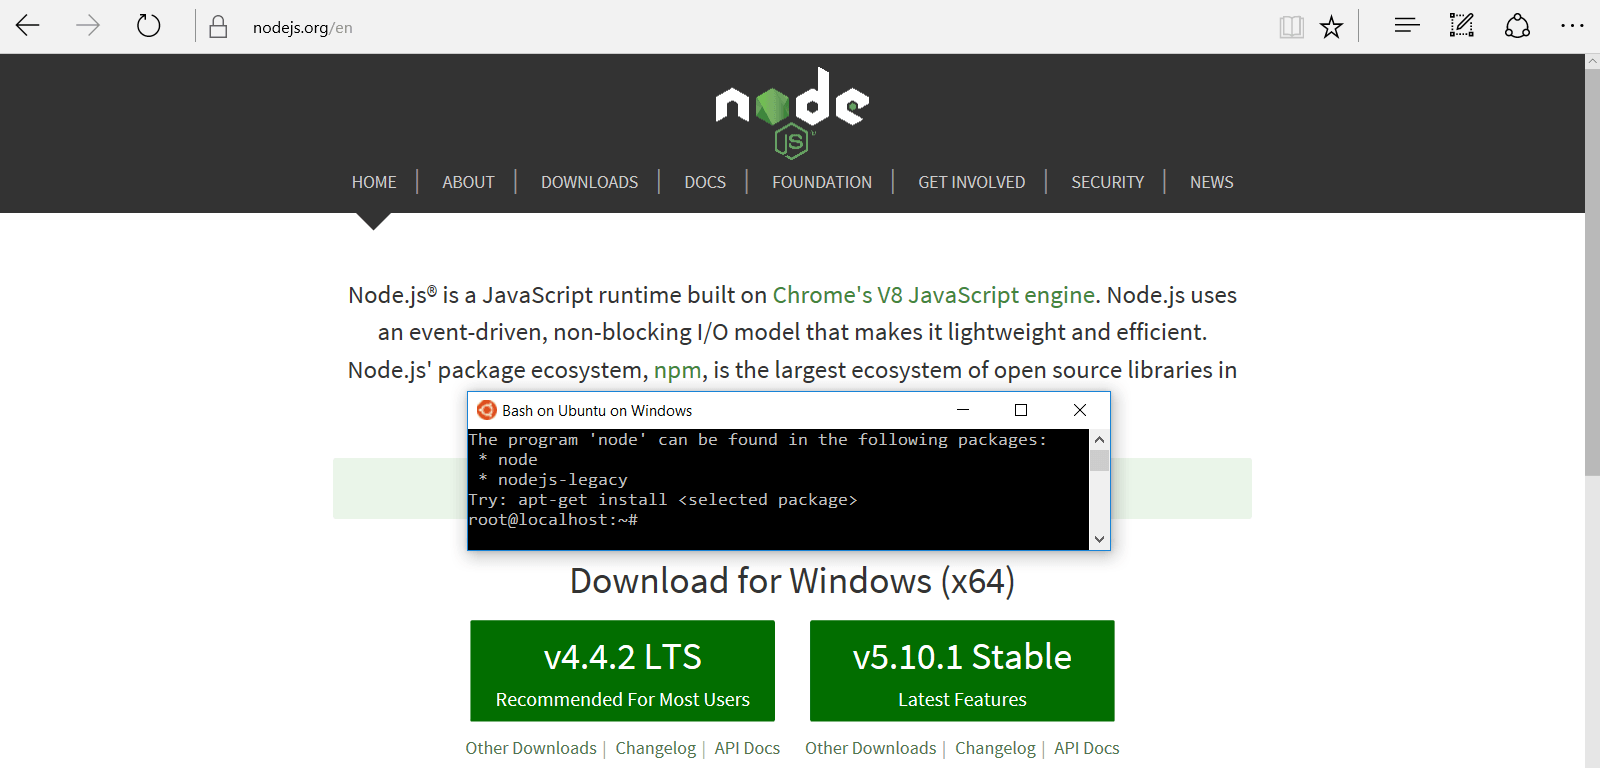Click Bash scrollbar up arrow
1600x768 pixels.
(x=1099, y=439)
